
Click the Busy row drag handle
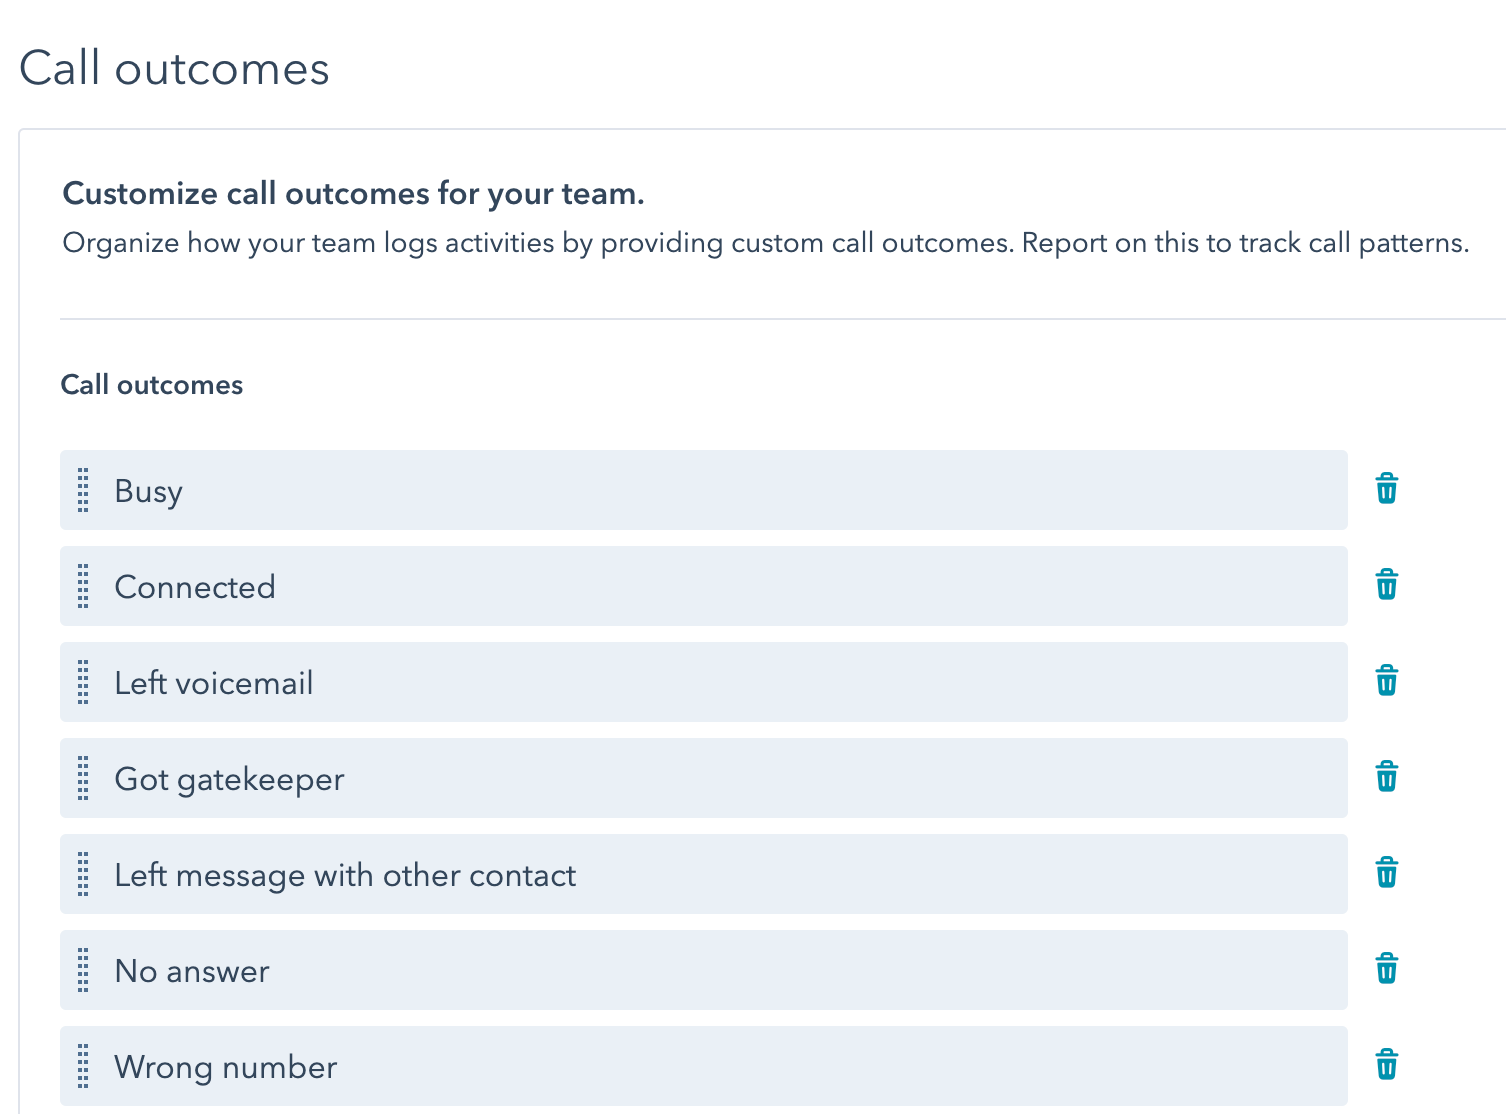[83, 490]
